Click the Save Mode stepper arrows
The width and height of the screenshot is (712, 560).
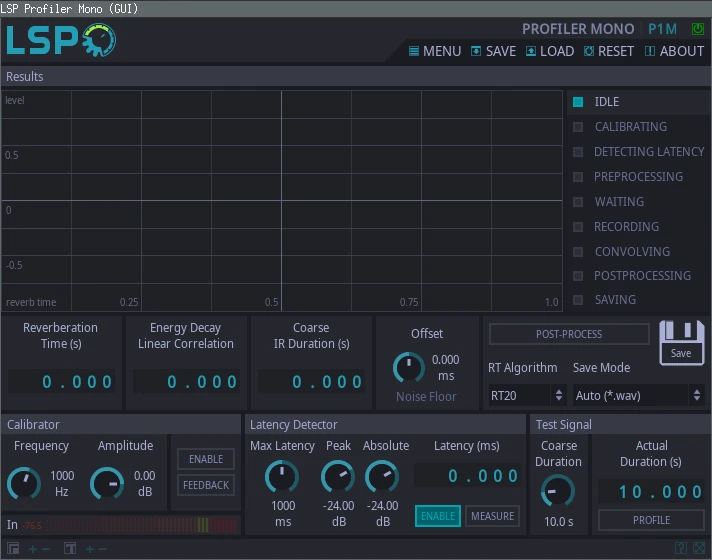click(x=697, y=396)
